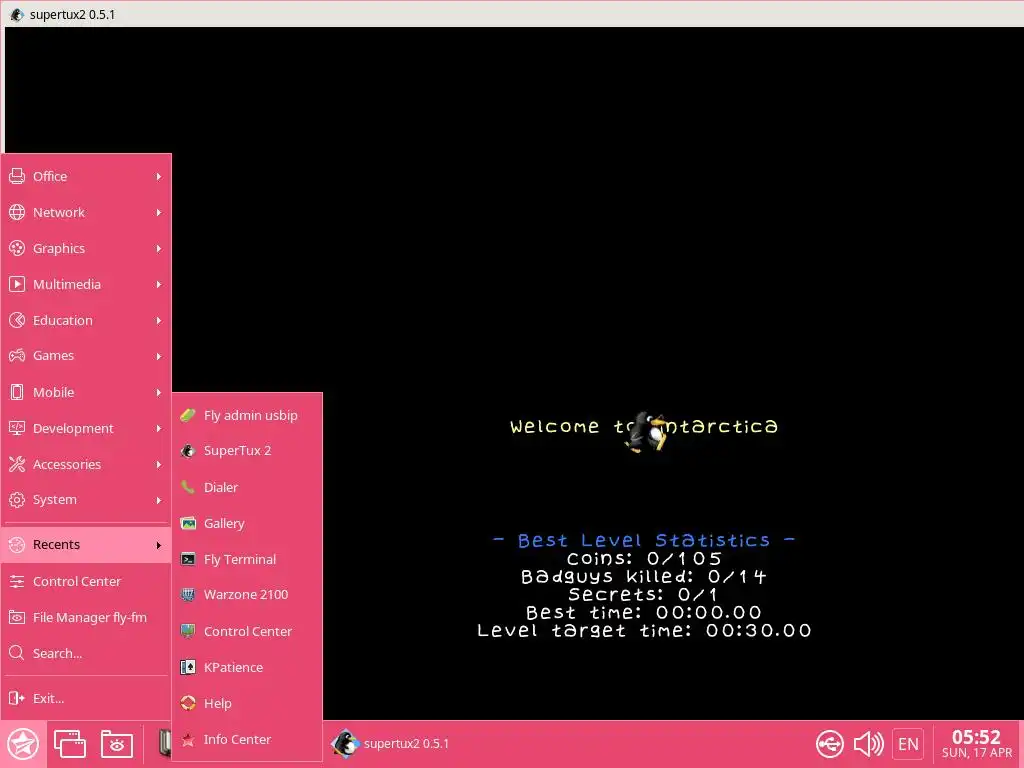This screenshot has width=1024, height=768.
Task: Click the Warzone 2100 icon
Action: tap(188, 594)
